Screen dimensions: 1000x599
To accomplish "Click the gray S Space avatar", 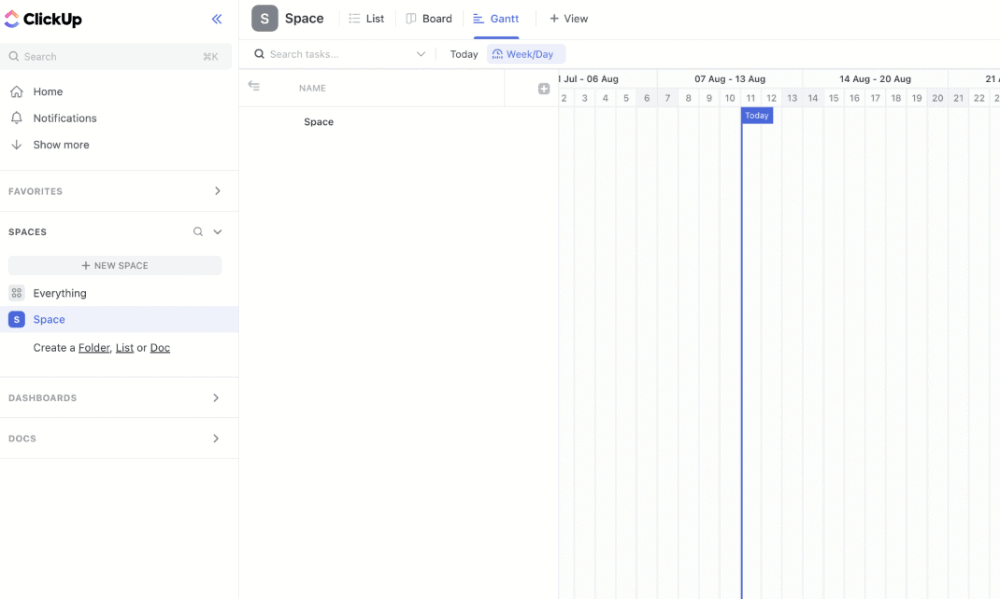I will tap(265, 18).
